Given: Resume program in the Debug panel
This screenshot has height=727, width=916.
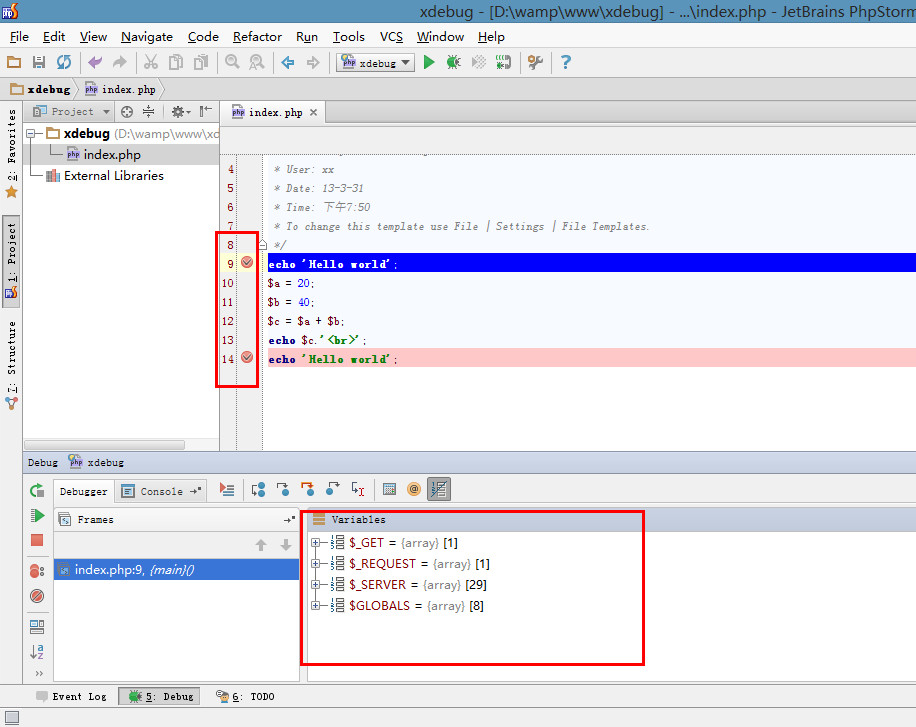Looking at the screenshot, I should (x=37, y=515).
